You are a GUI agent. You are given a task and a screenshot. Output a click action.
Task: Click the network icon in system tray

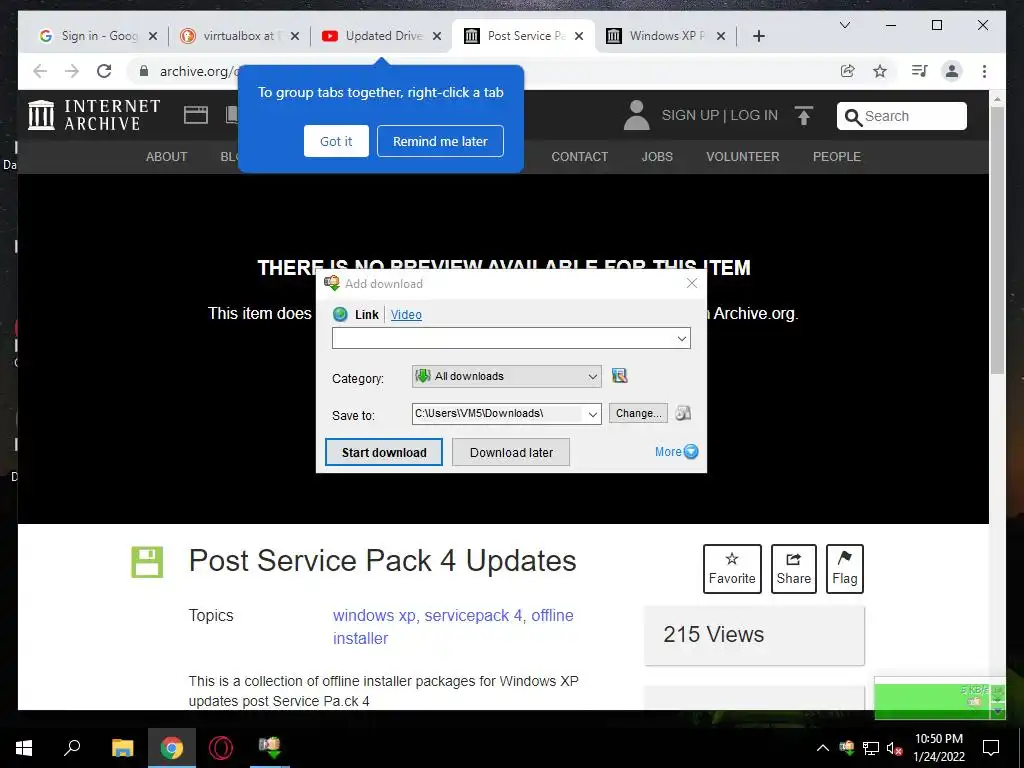pyautogui.click(x=871, y=748)
